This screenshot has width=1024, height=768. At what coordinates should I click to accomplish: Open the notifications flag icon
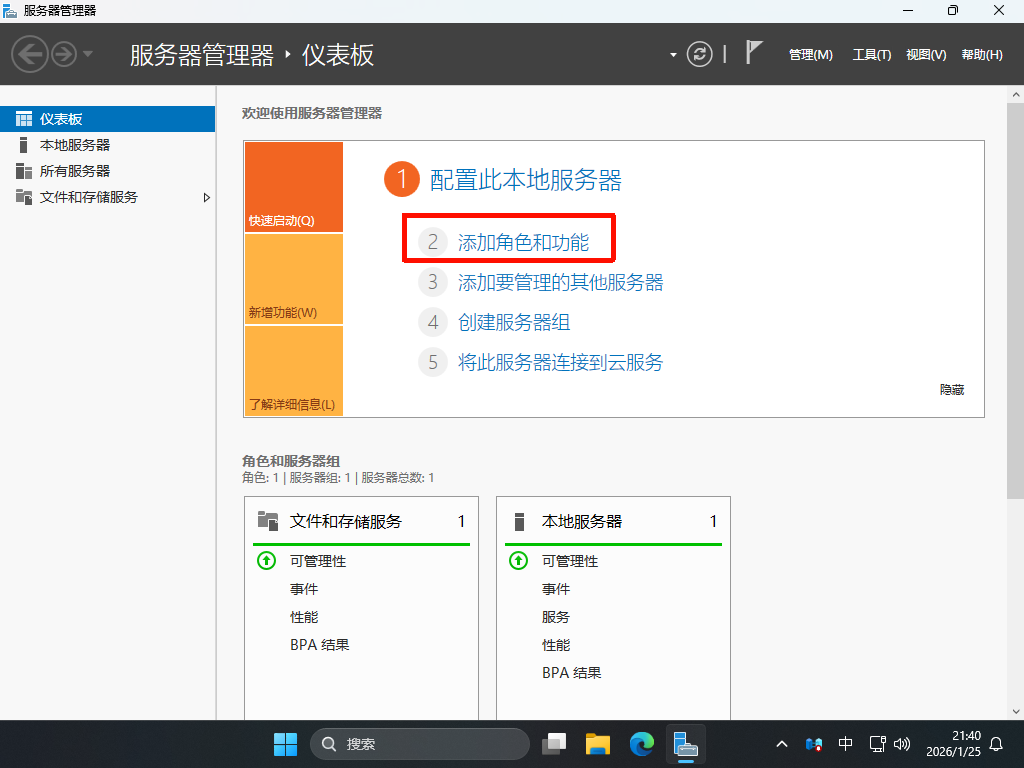click(x=754, y=54)
